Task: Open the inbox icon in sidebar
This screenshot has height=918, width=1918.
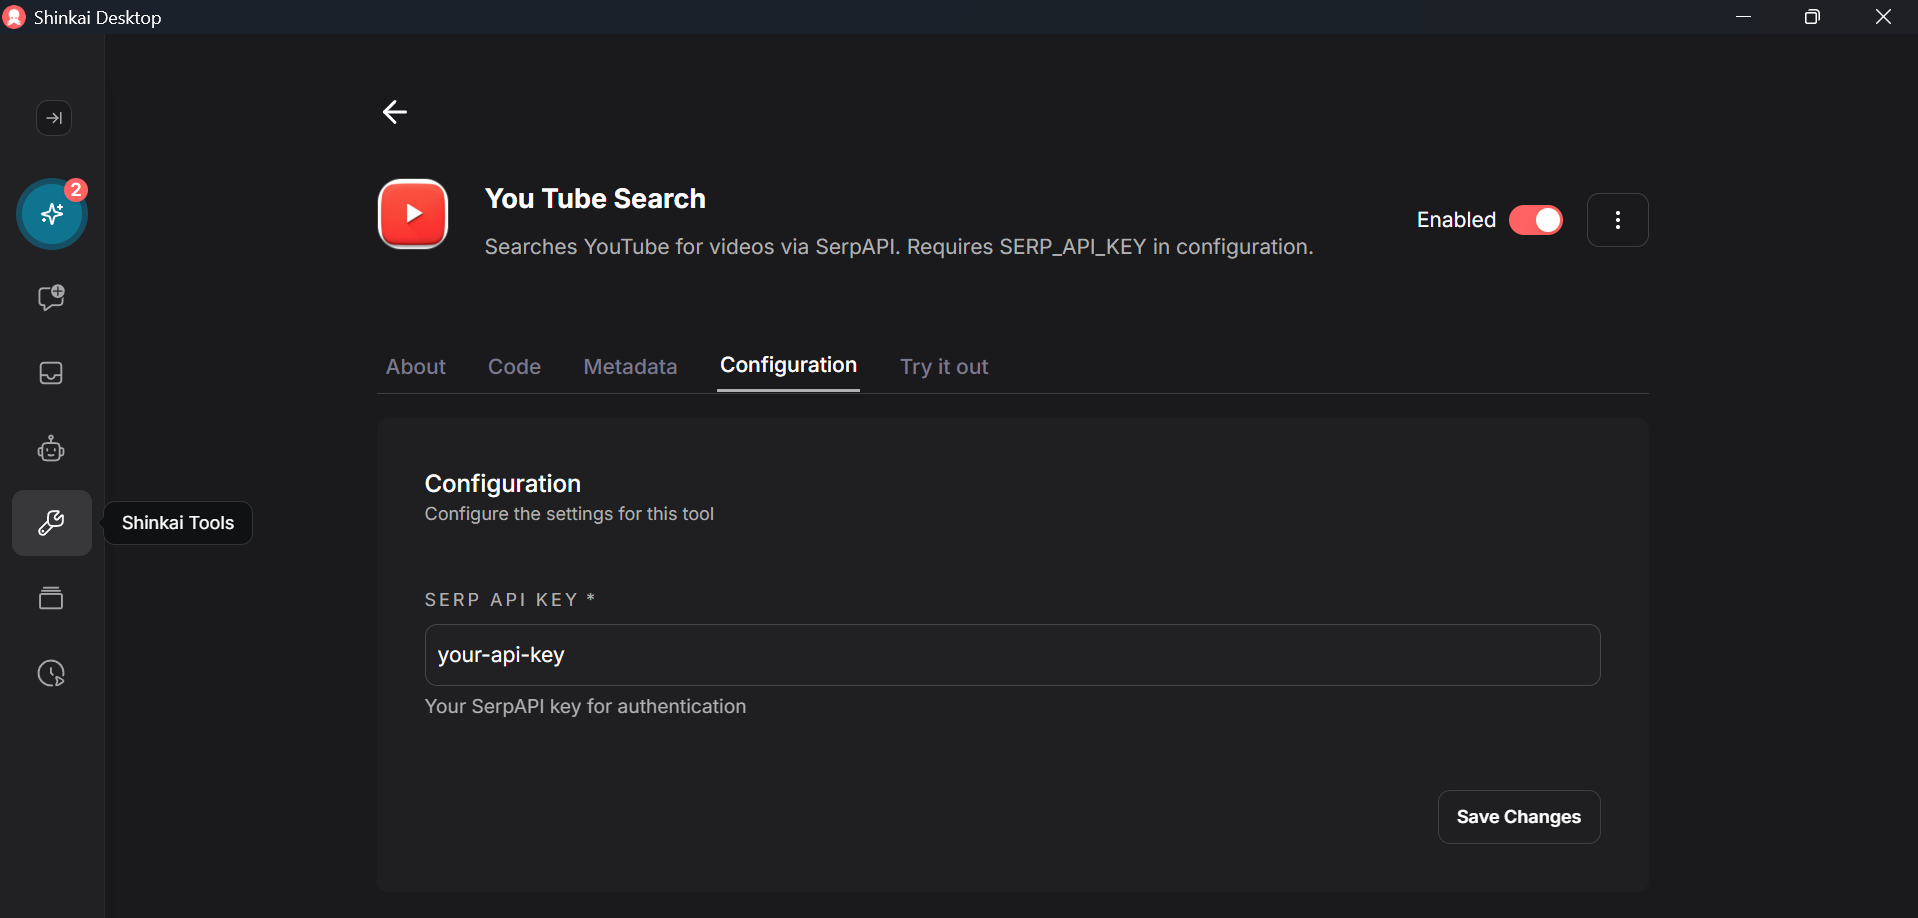Action: pyautogui.click(x=51, y=373)
